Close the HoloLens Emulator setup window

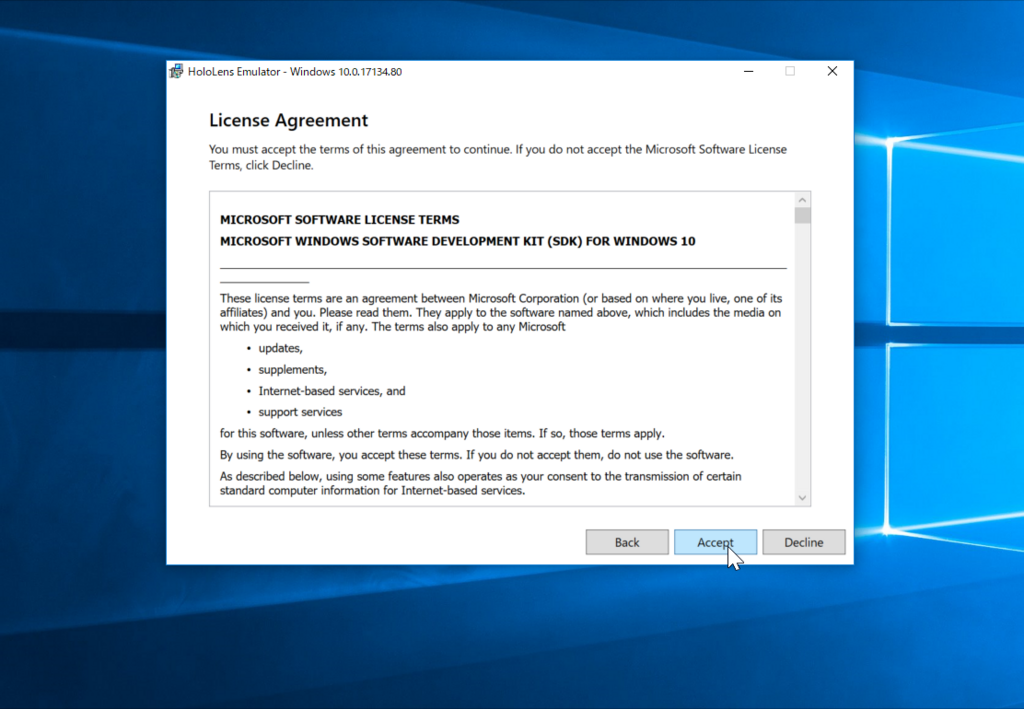click(x=832, y=71)
